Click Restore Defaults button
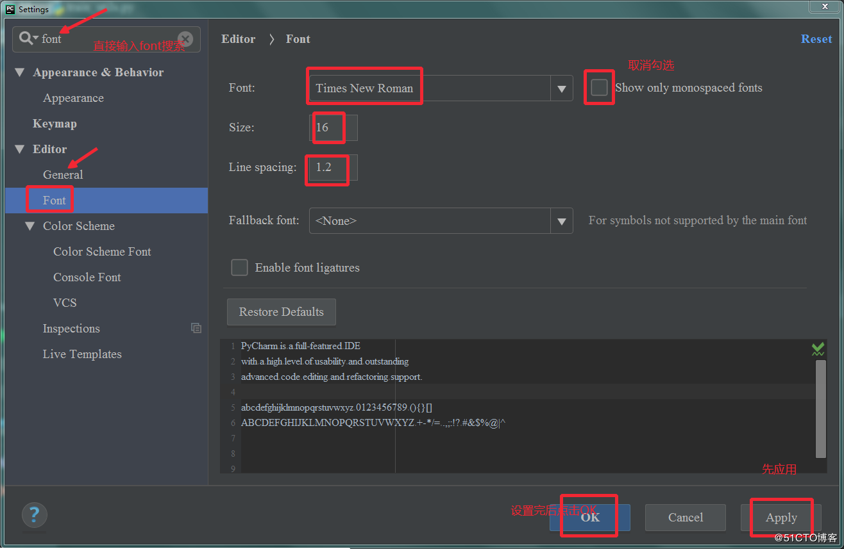Viewport: 844px width, 549px height. [x=282, y=312]
